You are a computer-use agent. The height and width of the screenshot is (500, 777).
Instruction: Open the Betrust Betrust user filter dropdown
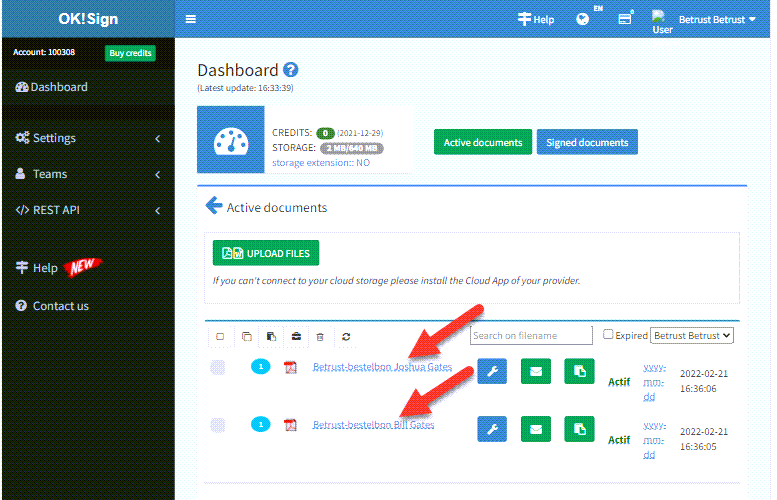[692, 335]
